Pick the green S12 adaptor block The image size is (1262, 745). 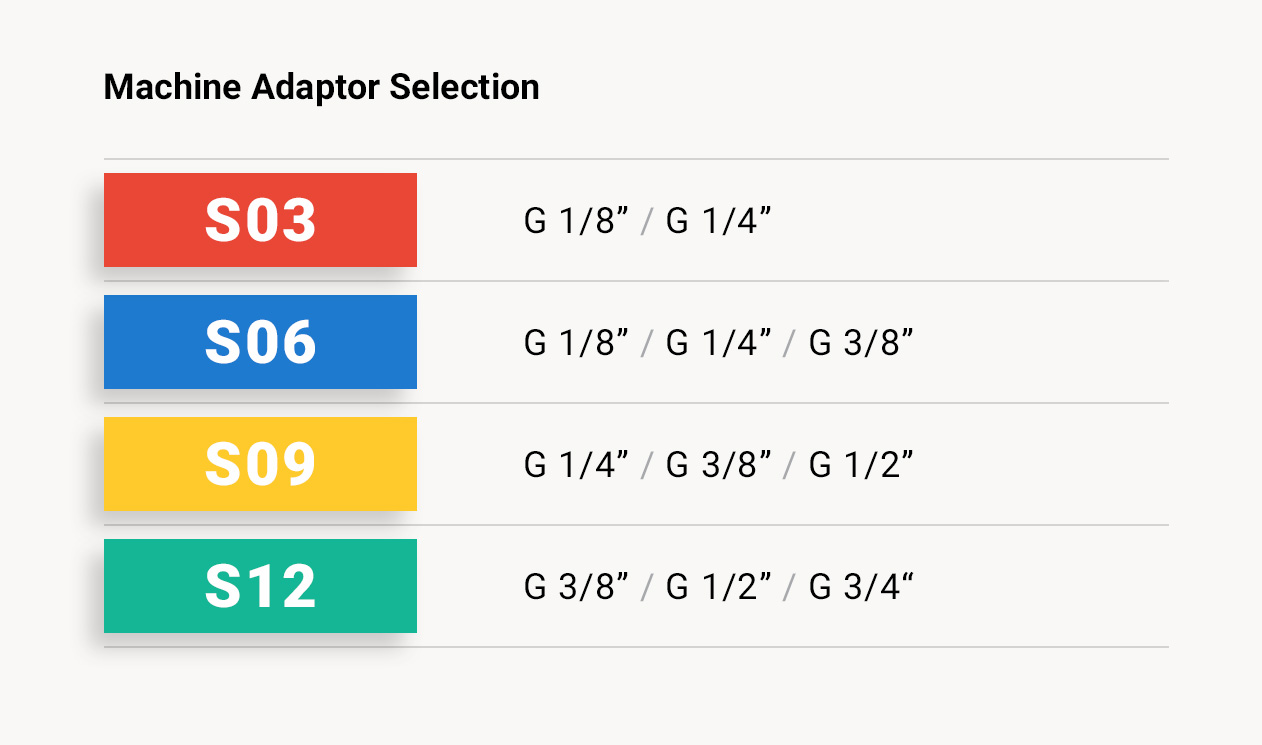coord(260,586)
